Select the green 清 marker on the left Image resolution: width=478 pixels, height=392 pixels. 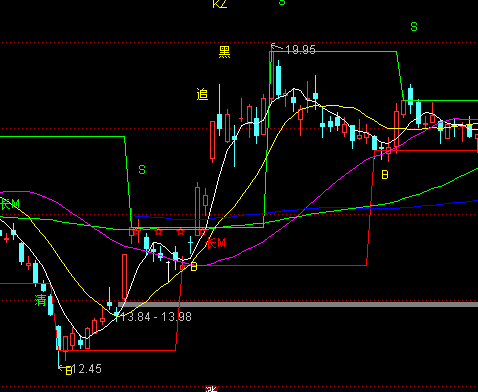40,300
